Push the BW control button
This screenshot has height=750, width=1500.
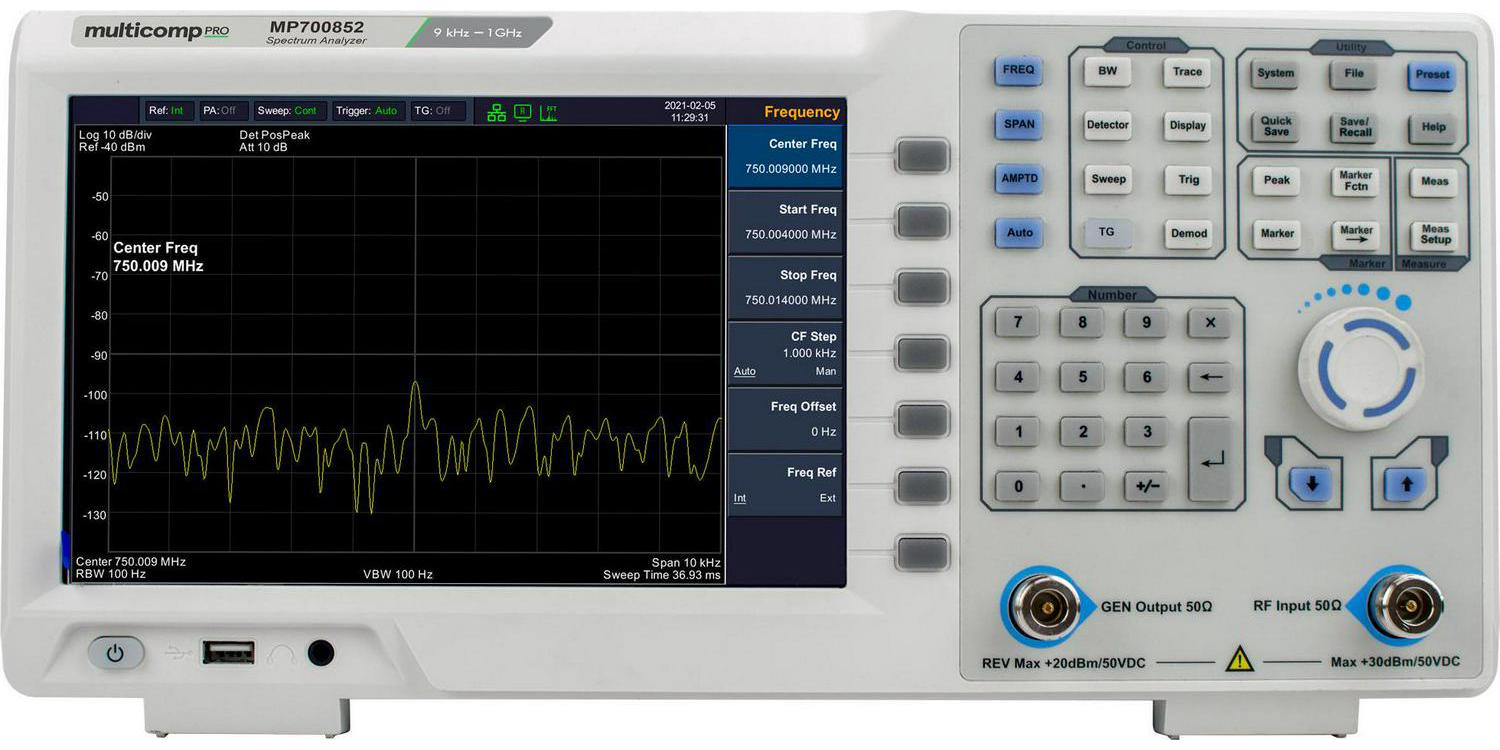[1107, 72]
